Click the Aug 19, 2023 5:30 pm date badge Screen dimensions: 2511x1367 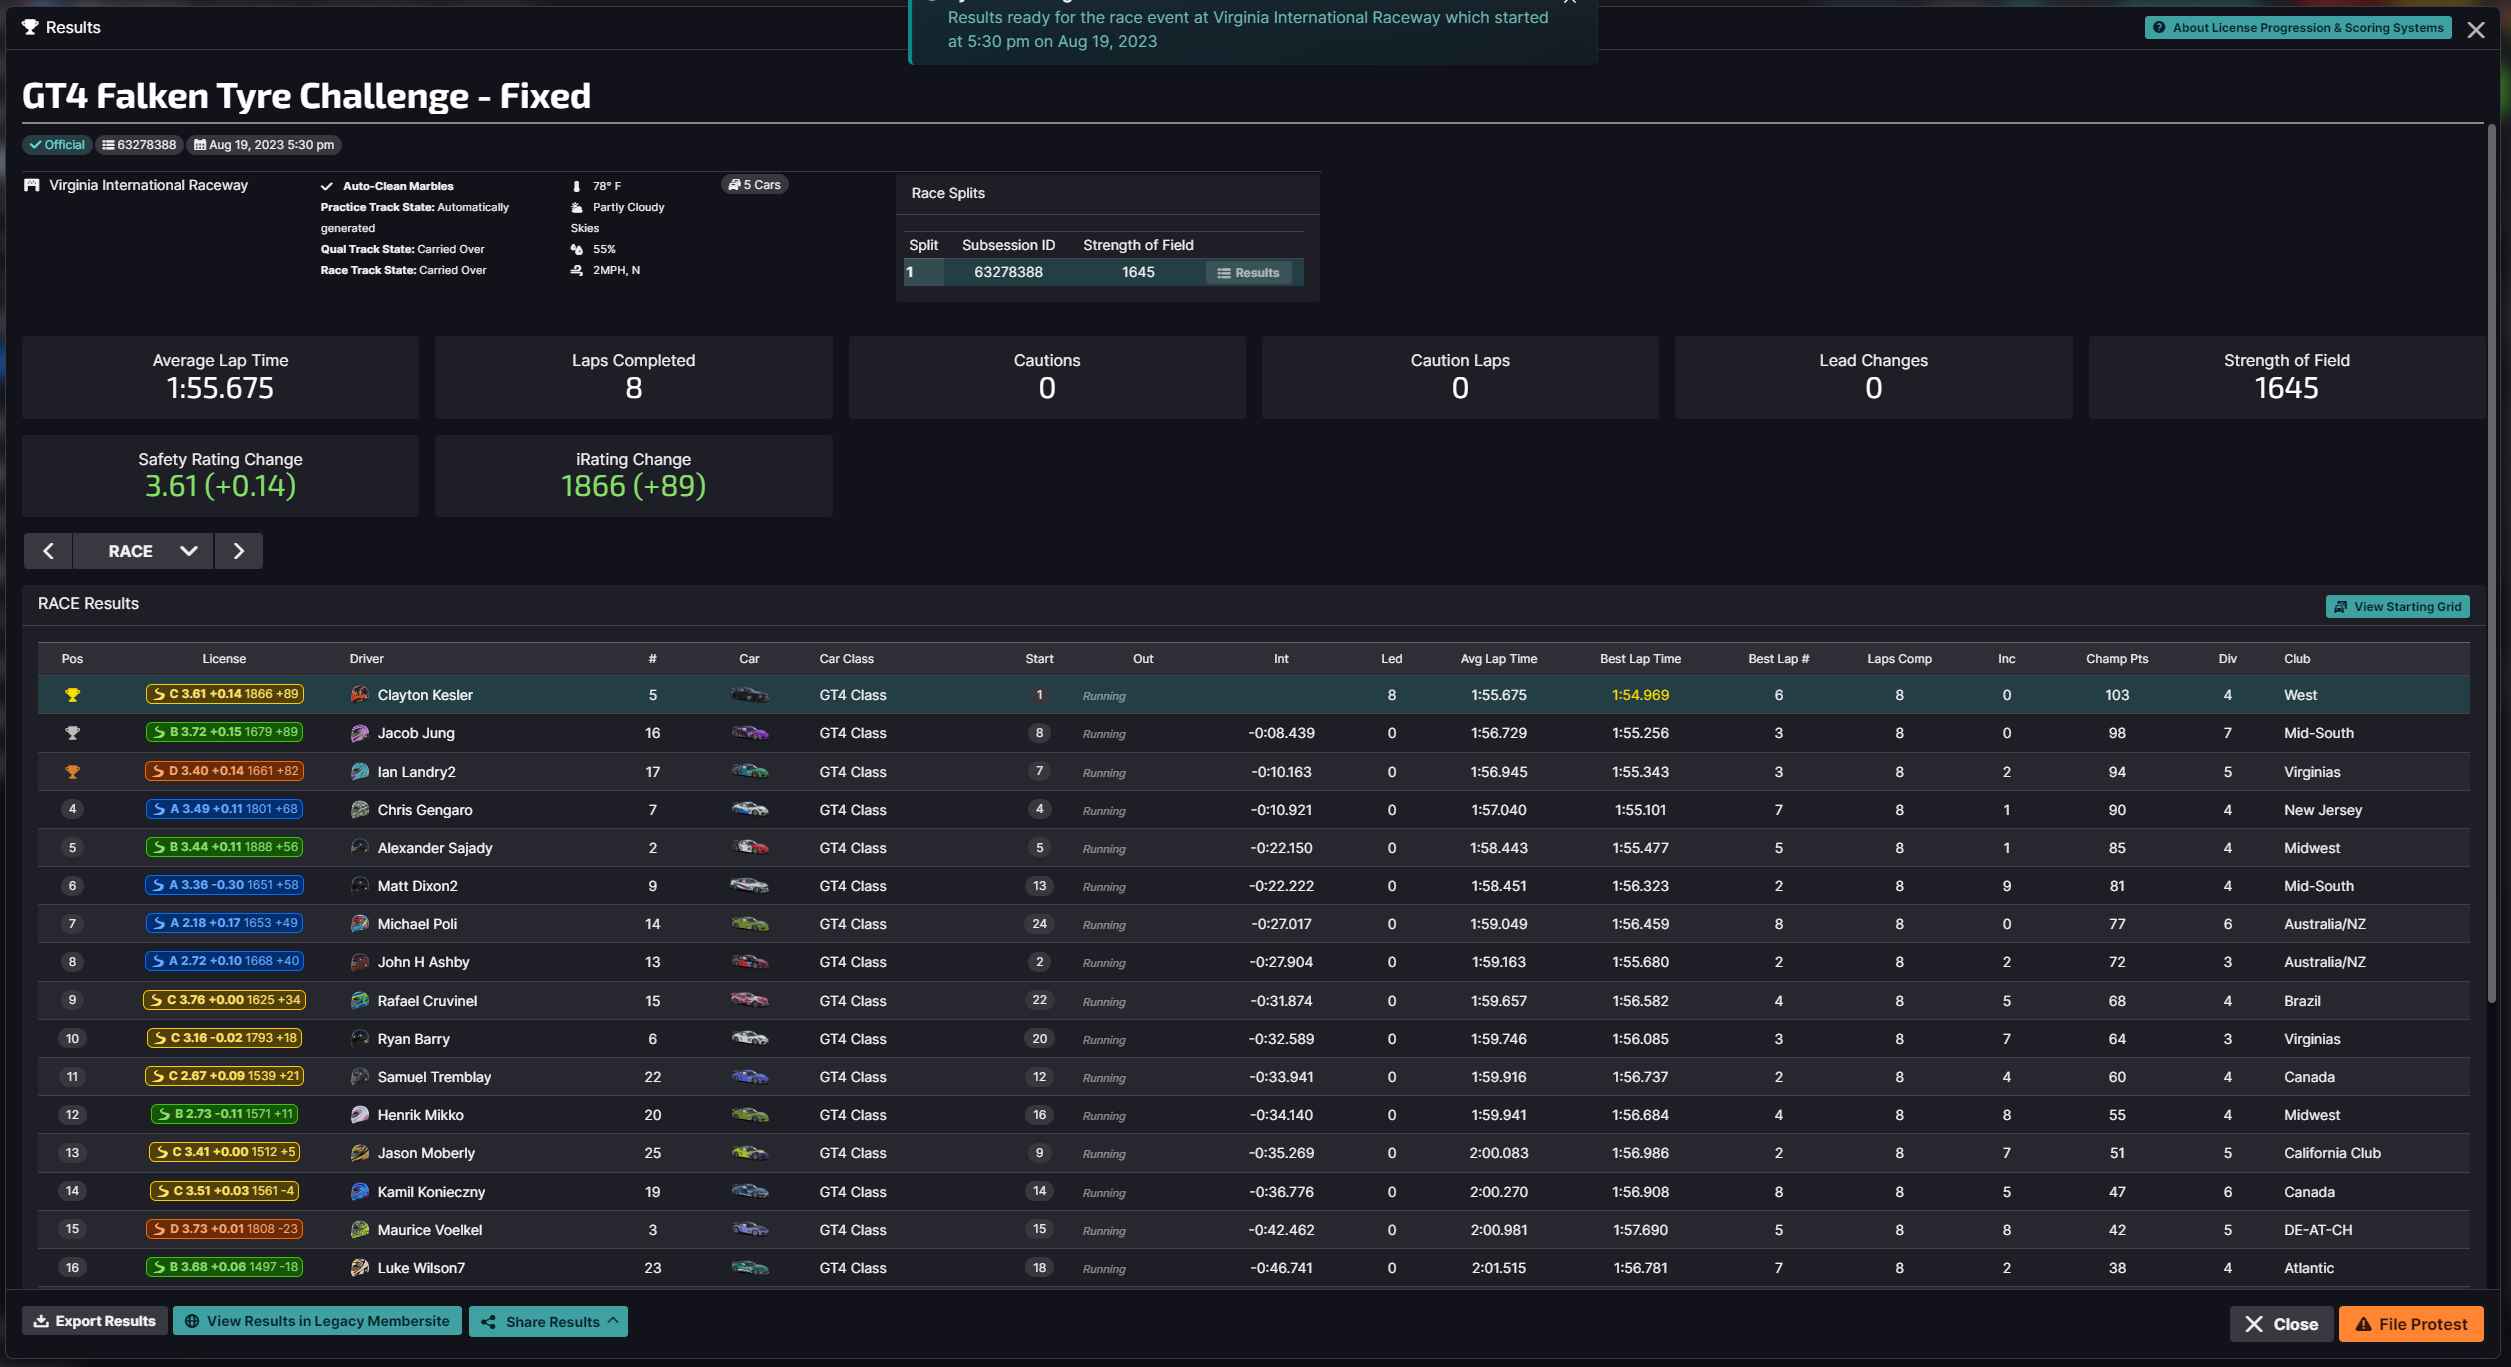264,145
